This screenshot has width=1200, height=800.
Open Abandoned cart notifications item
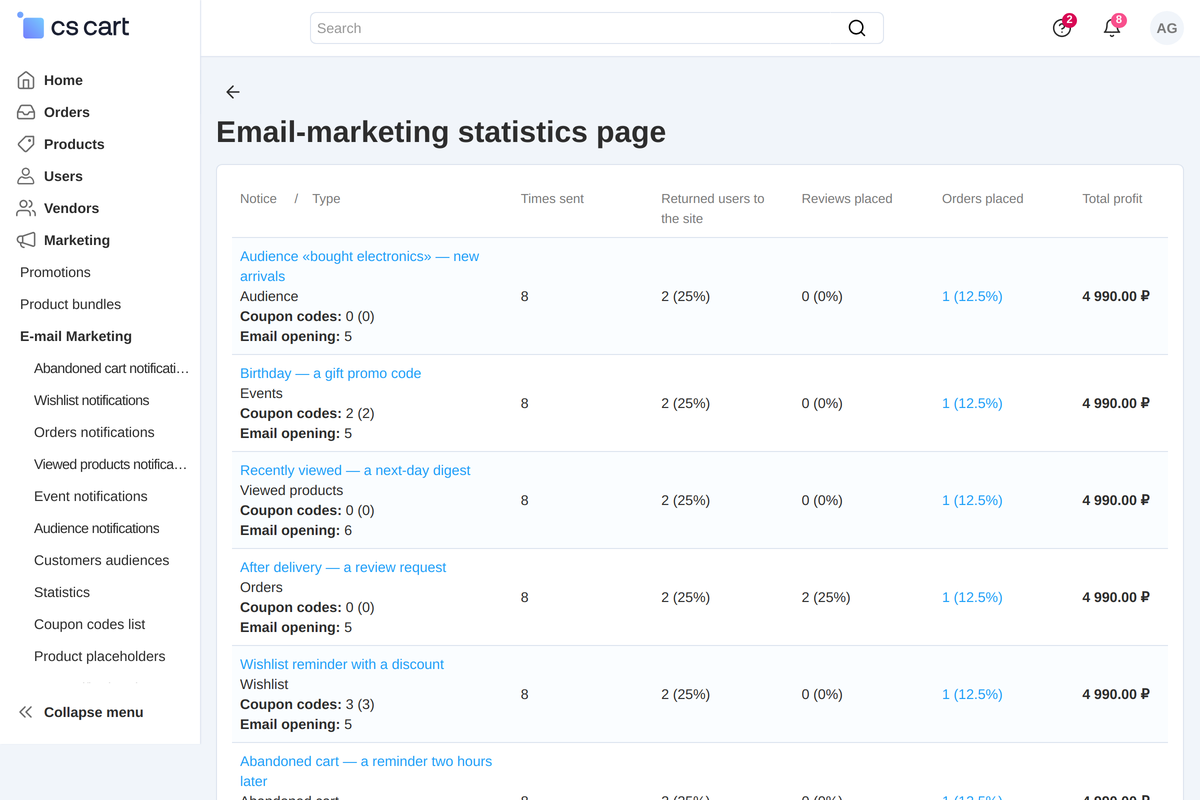(x=111, y=368)
